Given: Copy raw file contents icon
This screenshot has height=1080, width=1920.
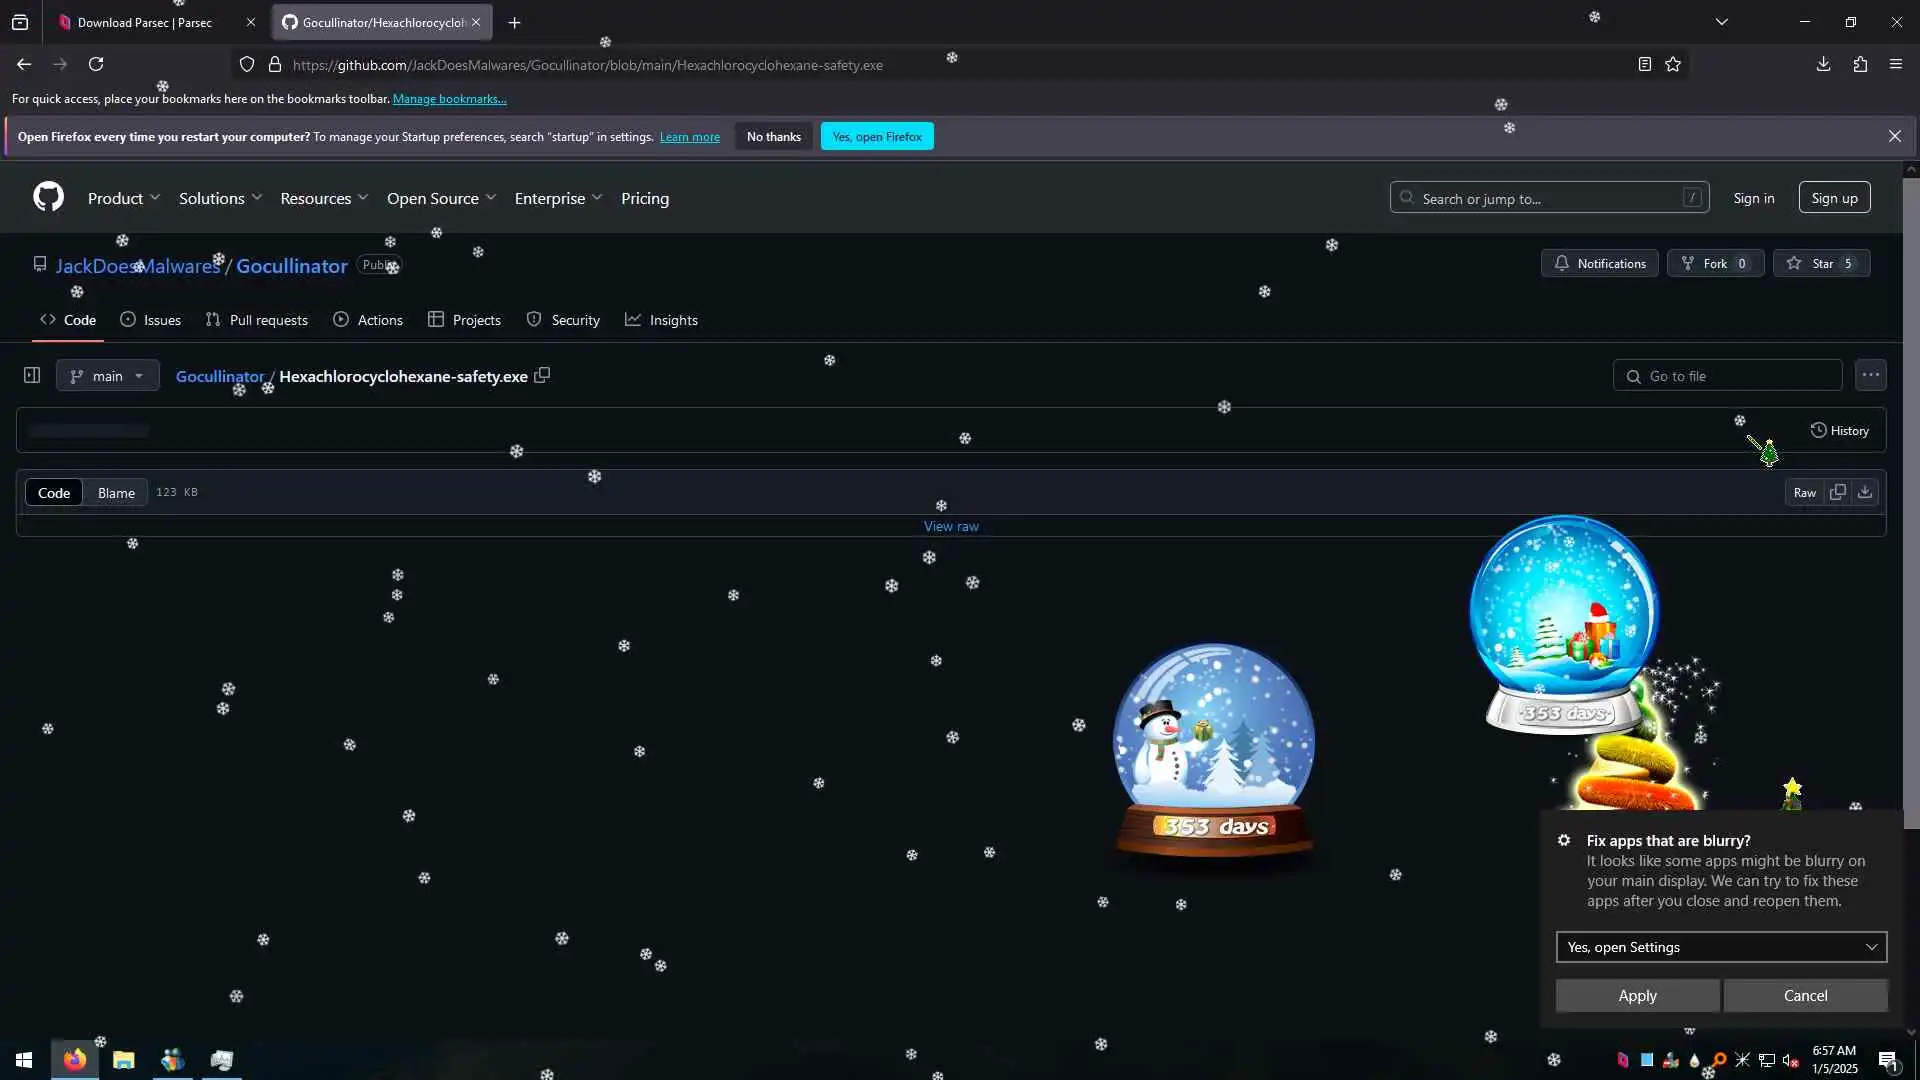Looking at the screenshot, I should pos(1837,492).
